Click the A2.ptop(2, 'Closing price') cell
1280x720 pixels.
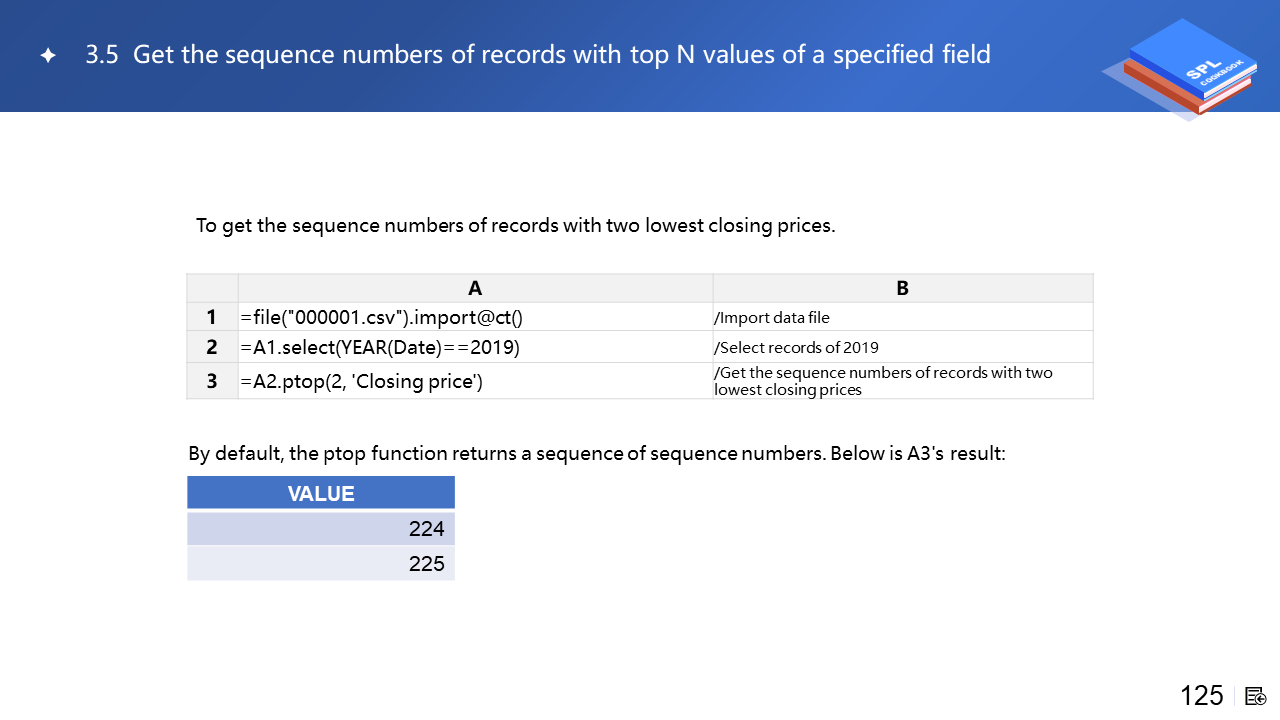362,381
